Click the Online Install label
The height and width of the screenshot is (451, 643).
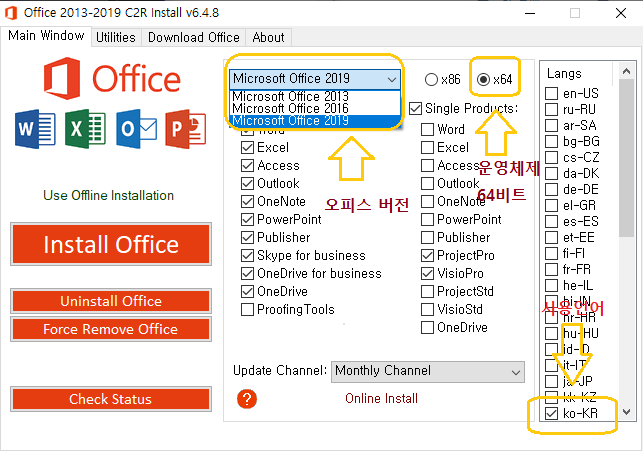pyautogui.click(x=381, y=399)
